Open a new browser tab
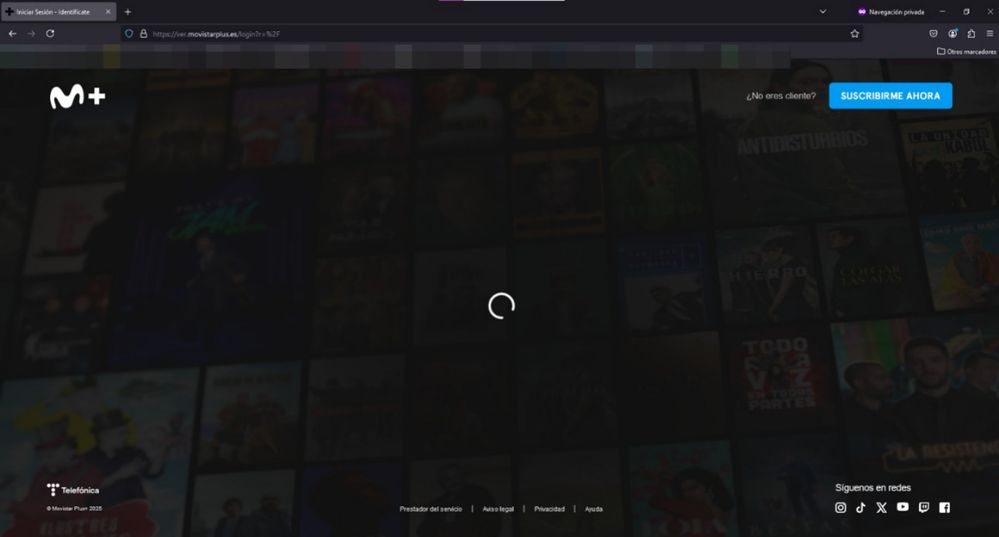Image resolution: width=999 pixels, height=537 pixels. click(x=128, y=11)
